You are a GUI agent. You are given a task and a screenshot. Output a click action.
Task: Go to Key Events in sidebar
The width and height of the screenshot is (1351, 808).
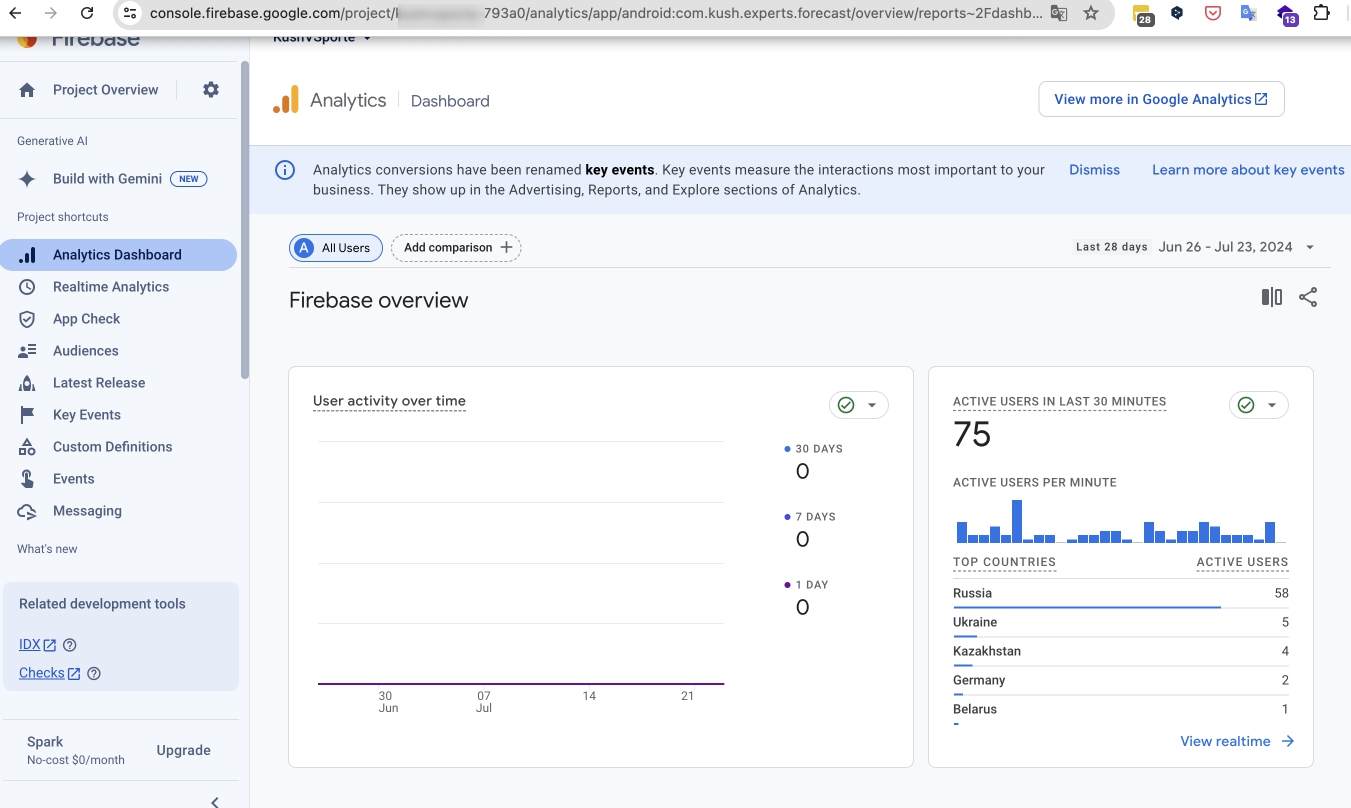click(x=86, y=415)
